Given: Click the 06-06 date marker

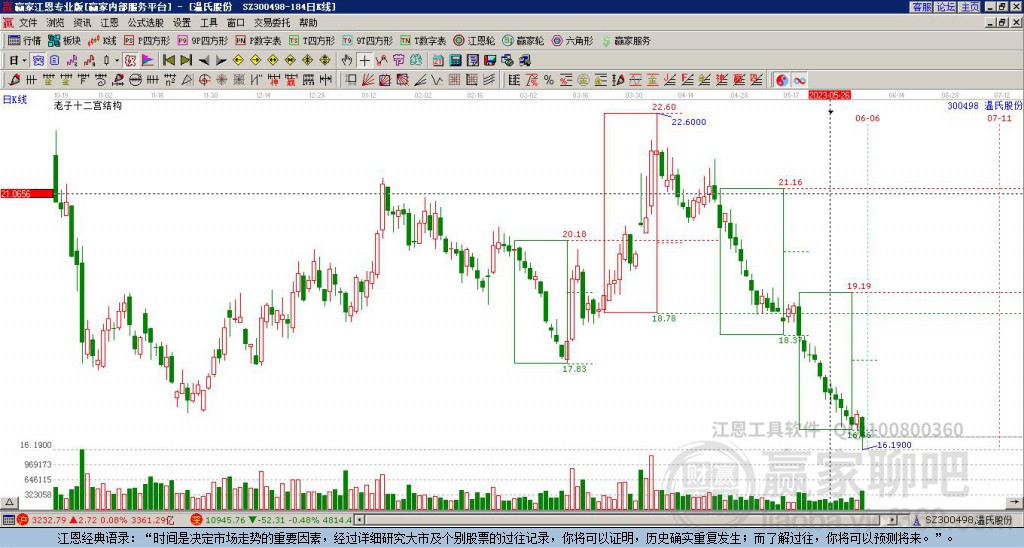Looking at the screenshot, I should [867, 118].
